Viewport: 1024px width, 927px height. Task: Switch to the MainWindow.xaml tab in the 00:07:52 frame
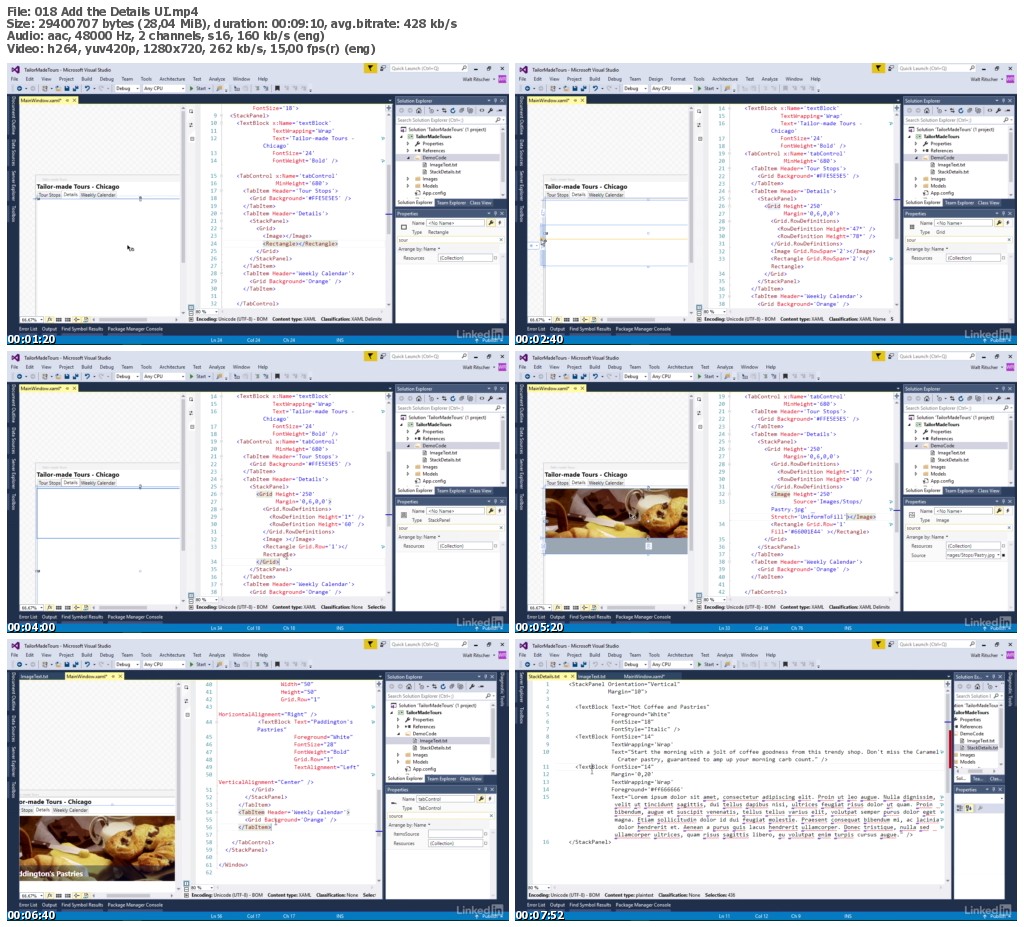pos(644,677)
